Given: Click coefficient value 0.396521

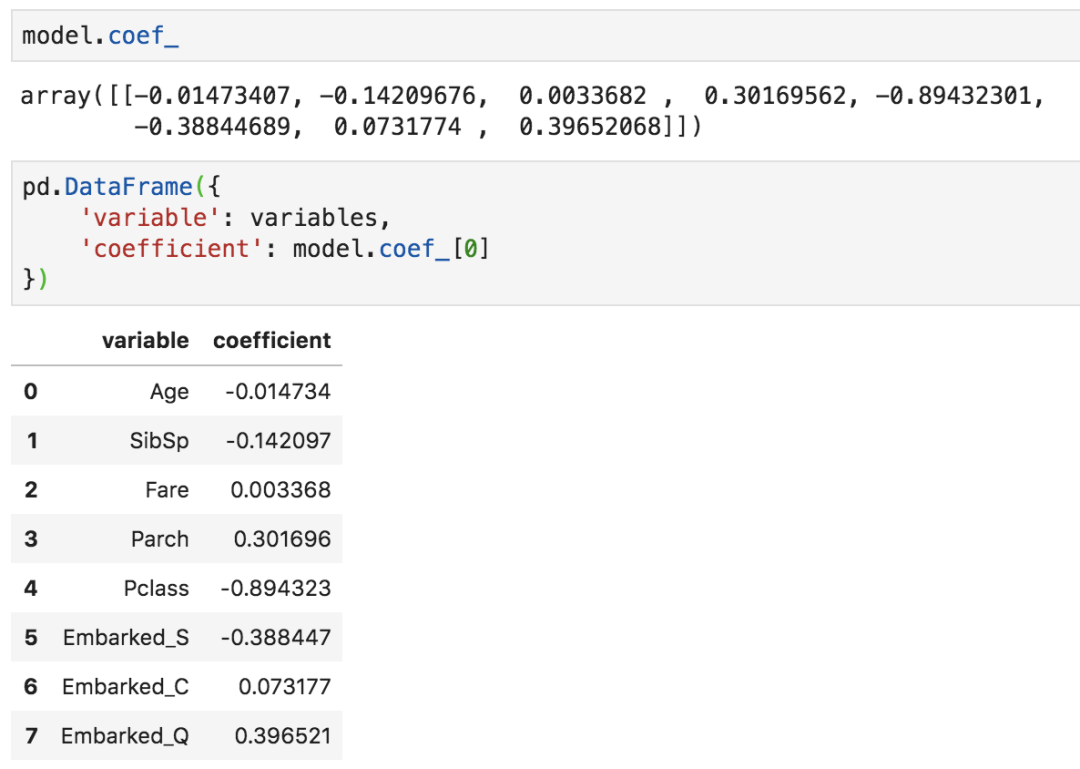Looking at the screenshot, I should click(283, 736).
